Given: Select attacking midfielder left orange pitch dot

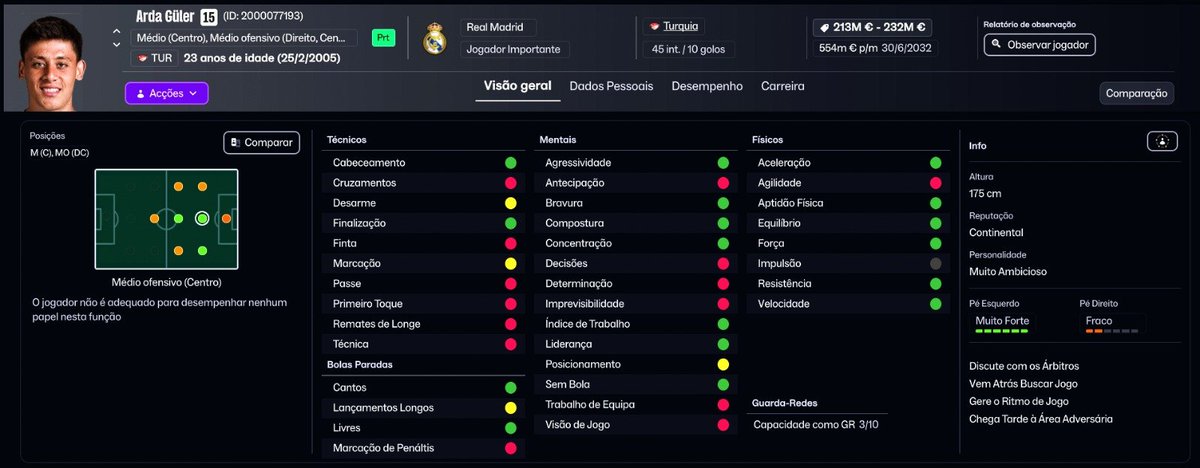Looking at the screenshot, I should 202,186.
